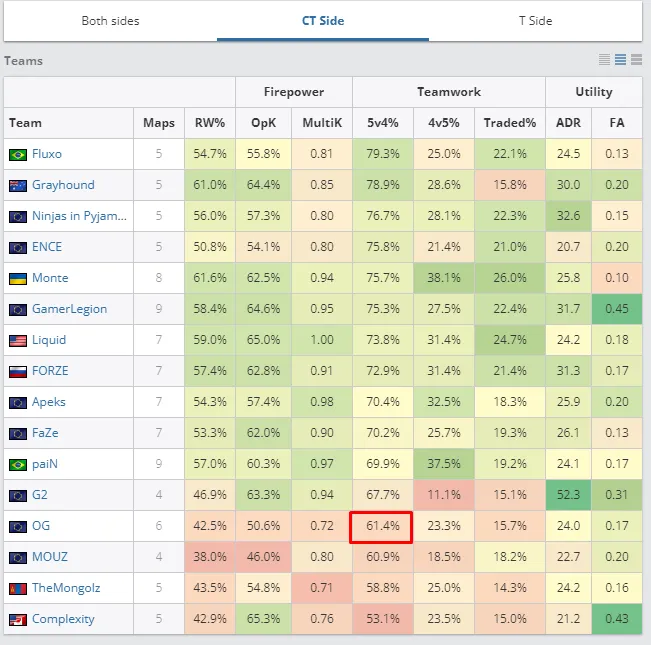Open the Liquid team link
Screen dimensions: 651x645
49,340
